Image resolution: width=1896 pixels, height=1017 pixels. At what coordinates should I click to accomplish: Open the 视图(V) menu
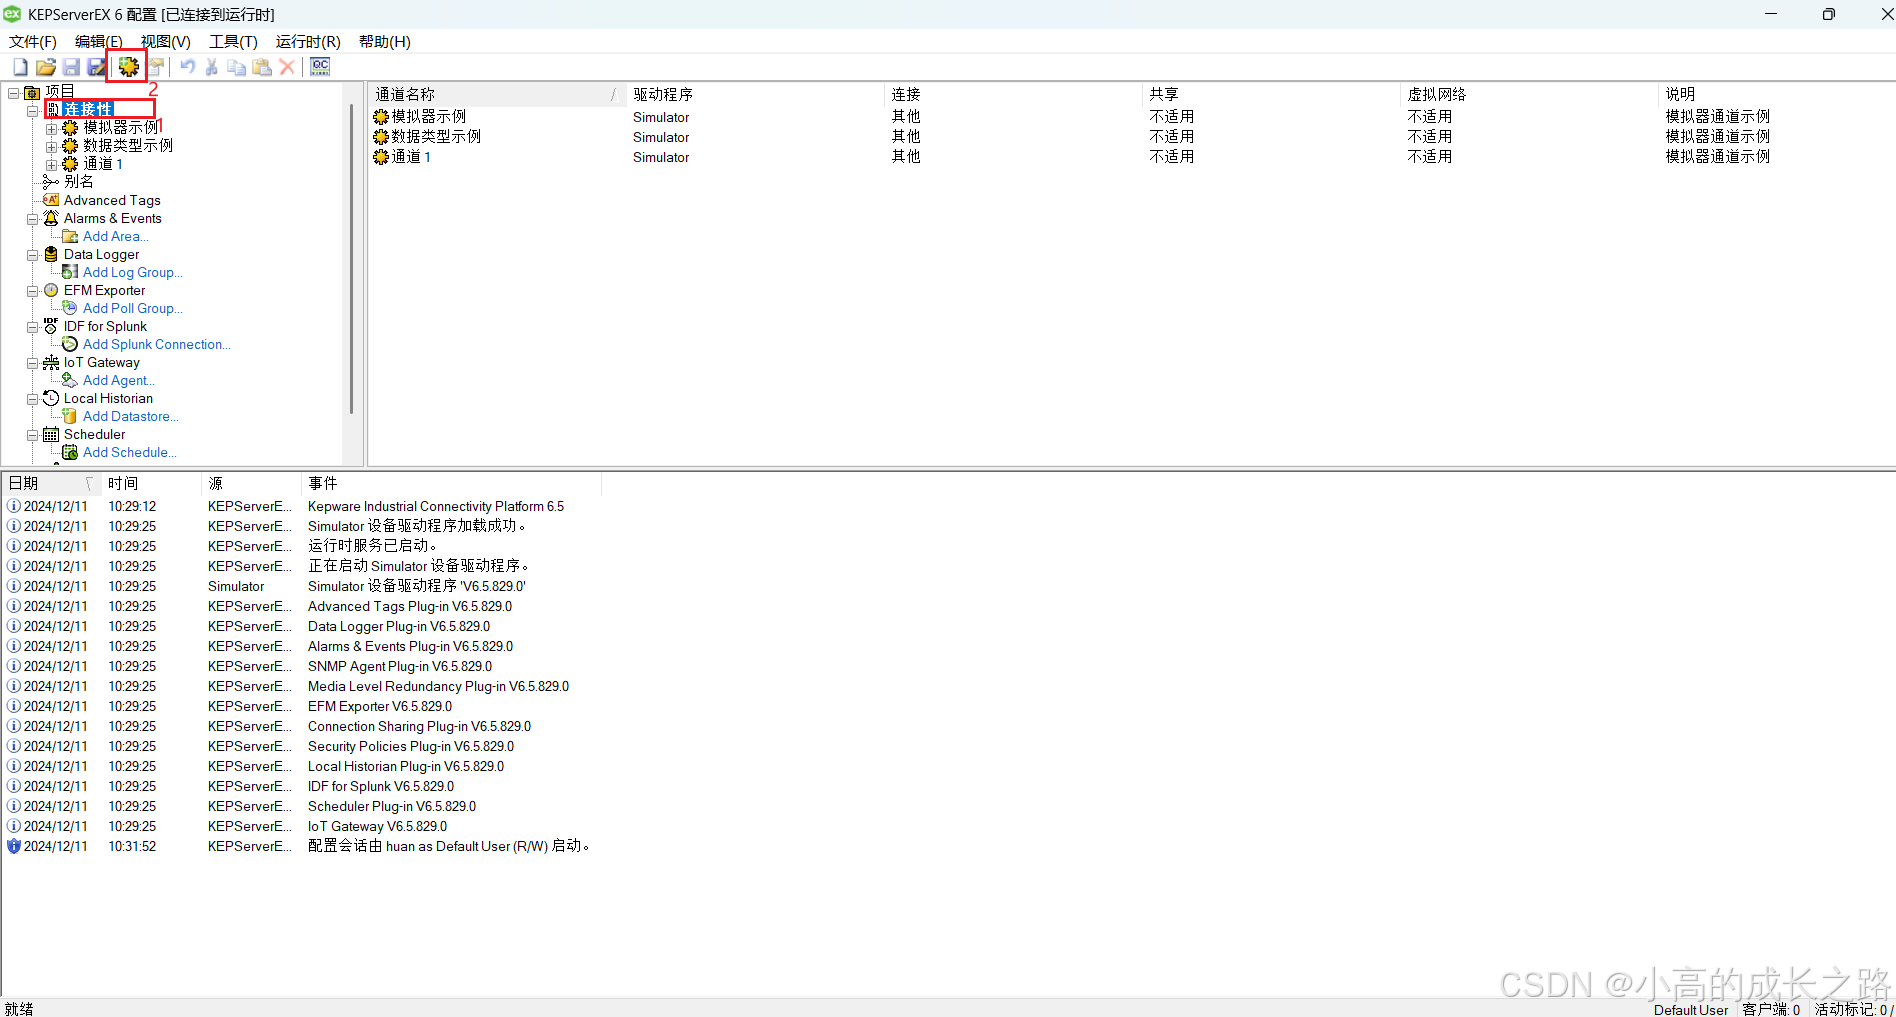165,41
